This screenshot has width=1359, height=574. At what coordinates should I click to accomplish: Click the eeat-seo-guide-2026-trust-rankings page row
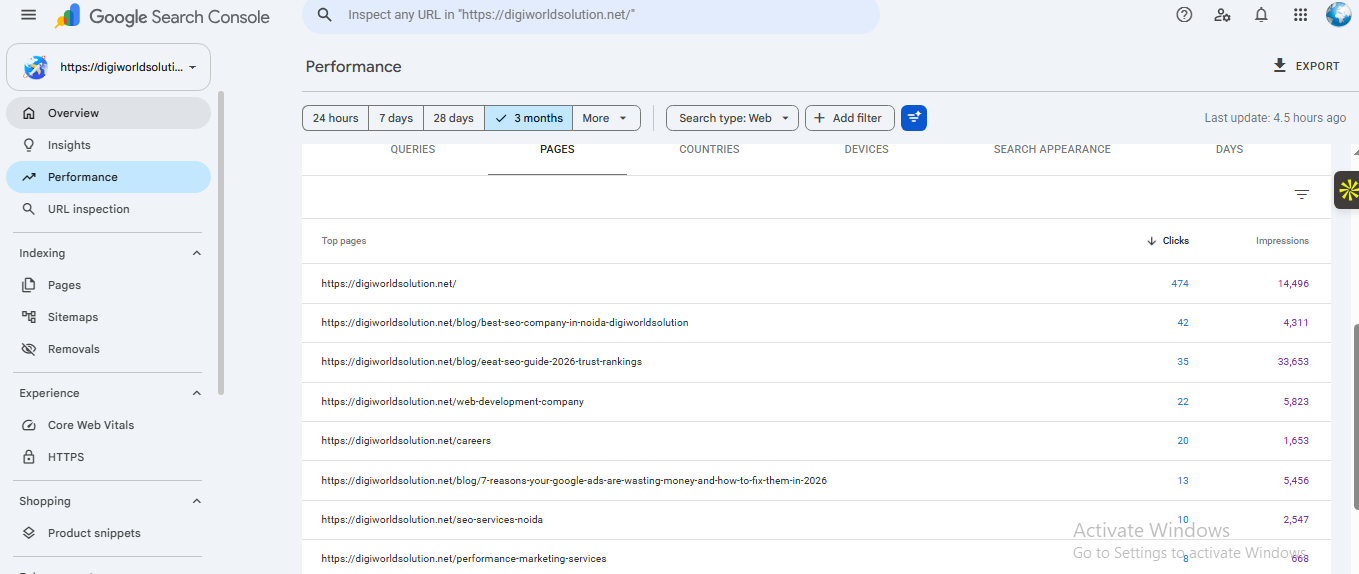point(816,362)
